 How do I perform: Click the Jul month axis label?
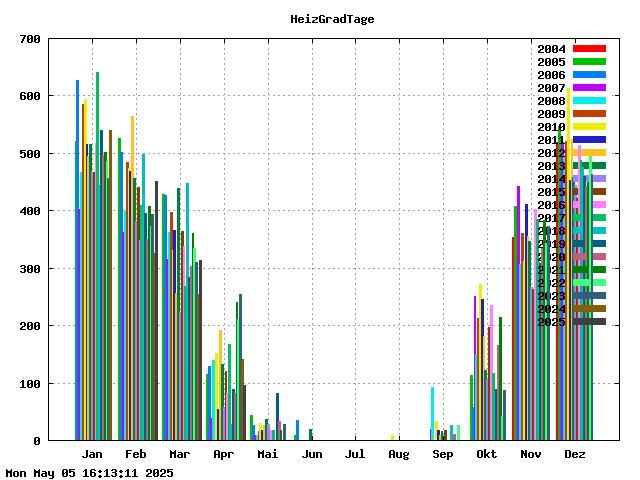[x=355, y=454]
